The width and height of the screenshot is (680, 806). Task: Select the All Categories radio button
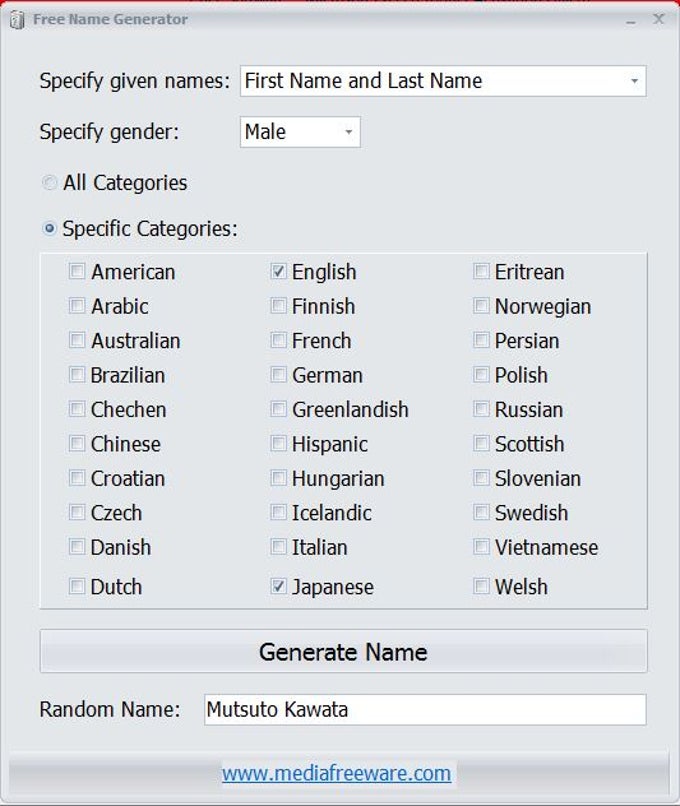tap(49, 183)
